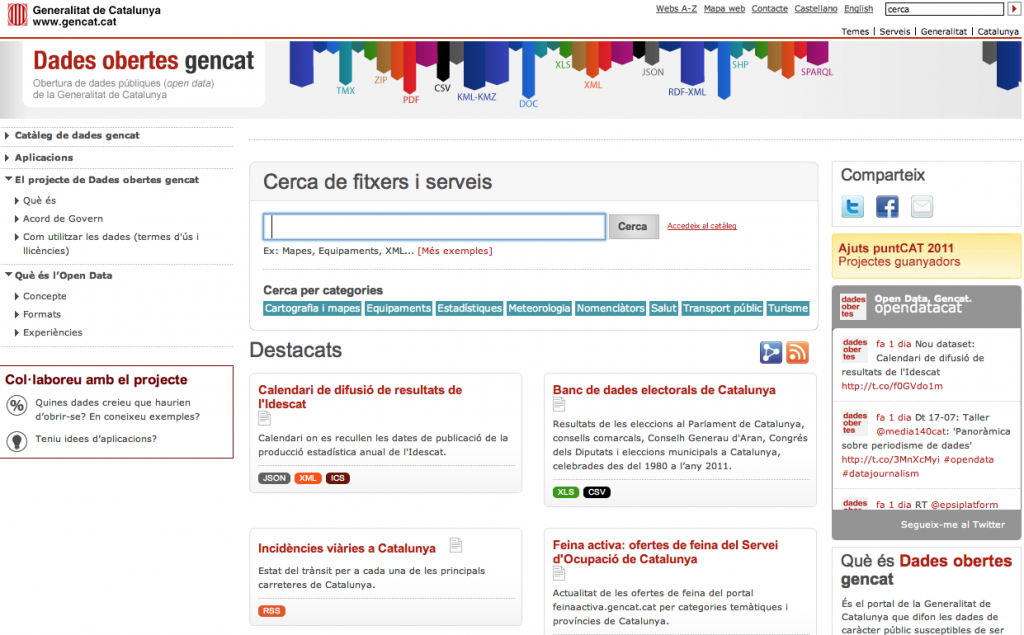This screenshot has width=1024, height=635.
Task: Open Quines dades creieu que haurien d'obrir-se link
Action: (118, 410)
